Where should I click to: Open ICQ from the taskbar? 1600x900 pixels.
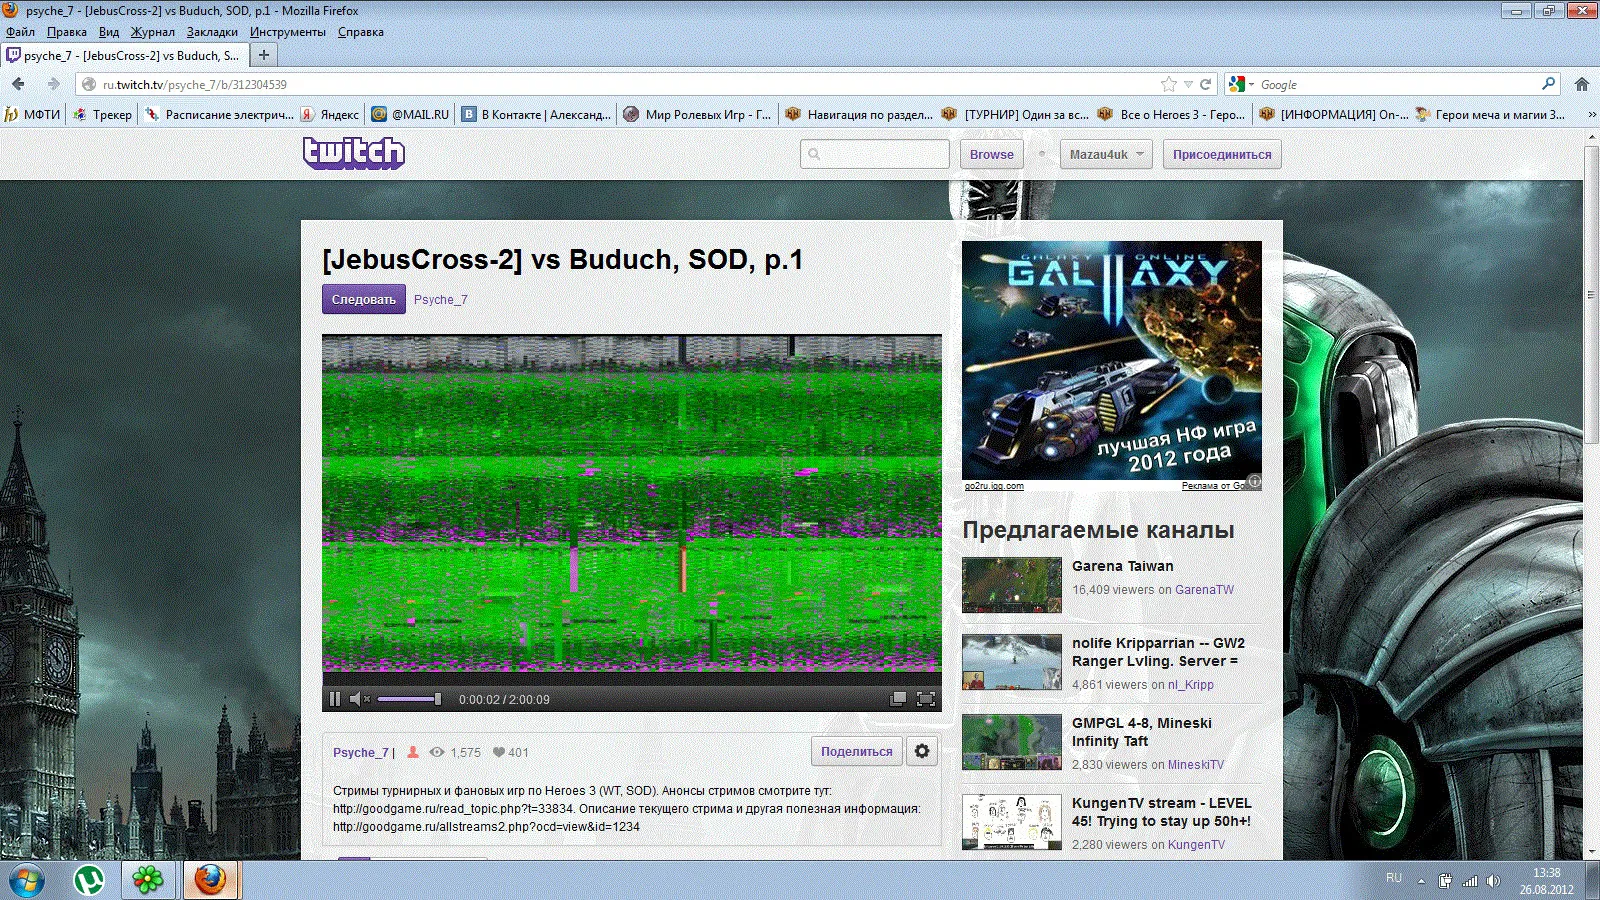[x=148, y=880]
